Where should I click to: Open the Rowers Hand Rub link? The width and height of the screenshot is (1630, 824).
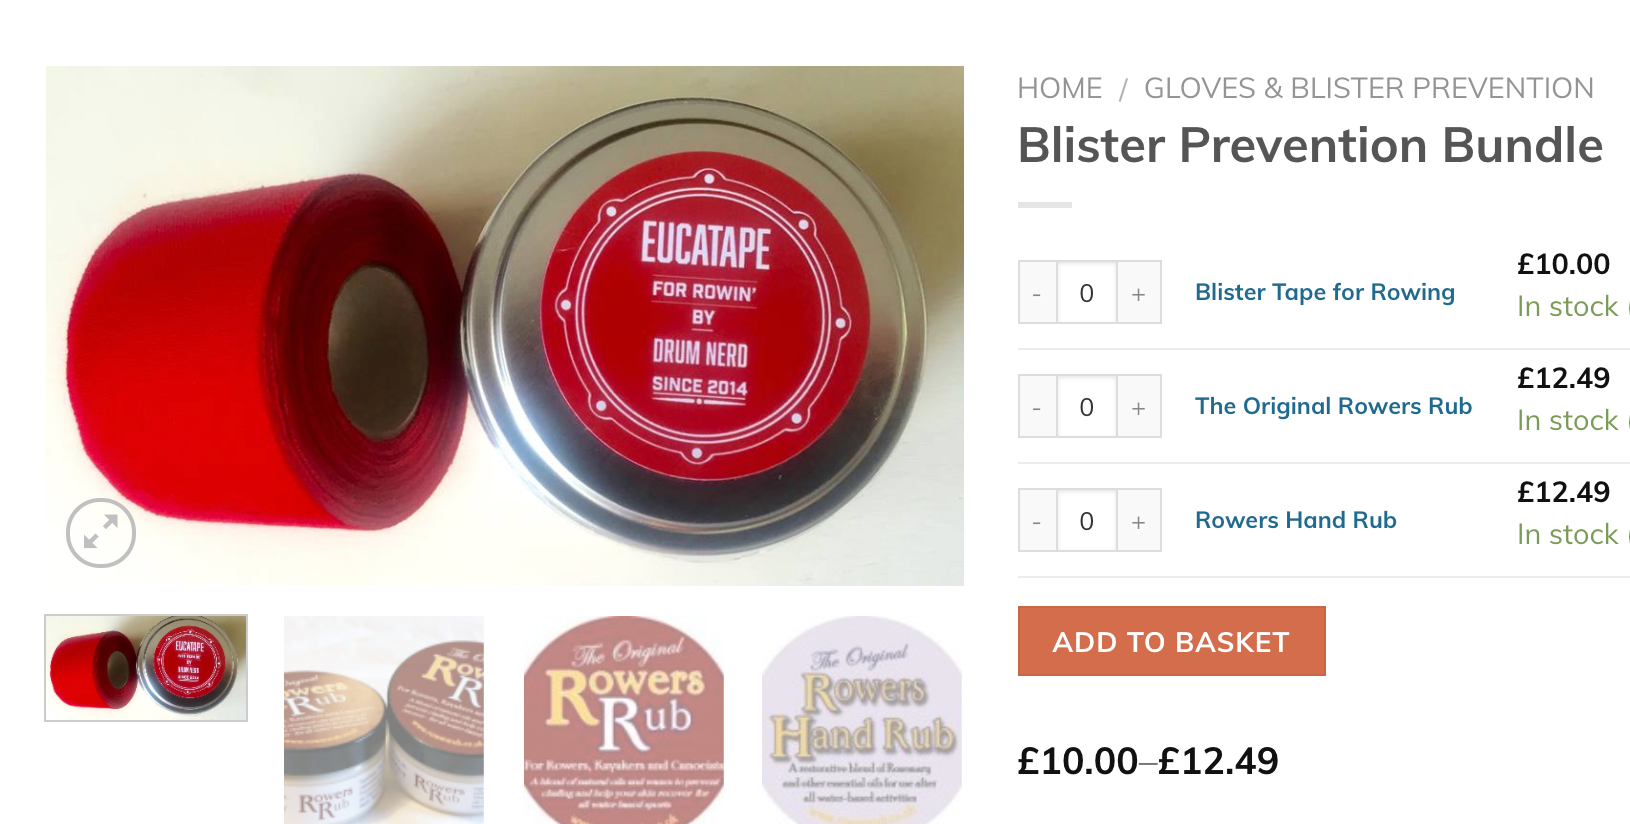click(1295, 520)
